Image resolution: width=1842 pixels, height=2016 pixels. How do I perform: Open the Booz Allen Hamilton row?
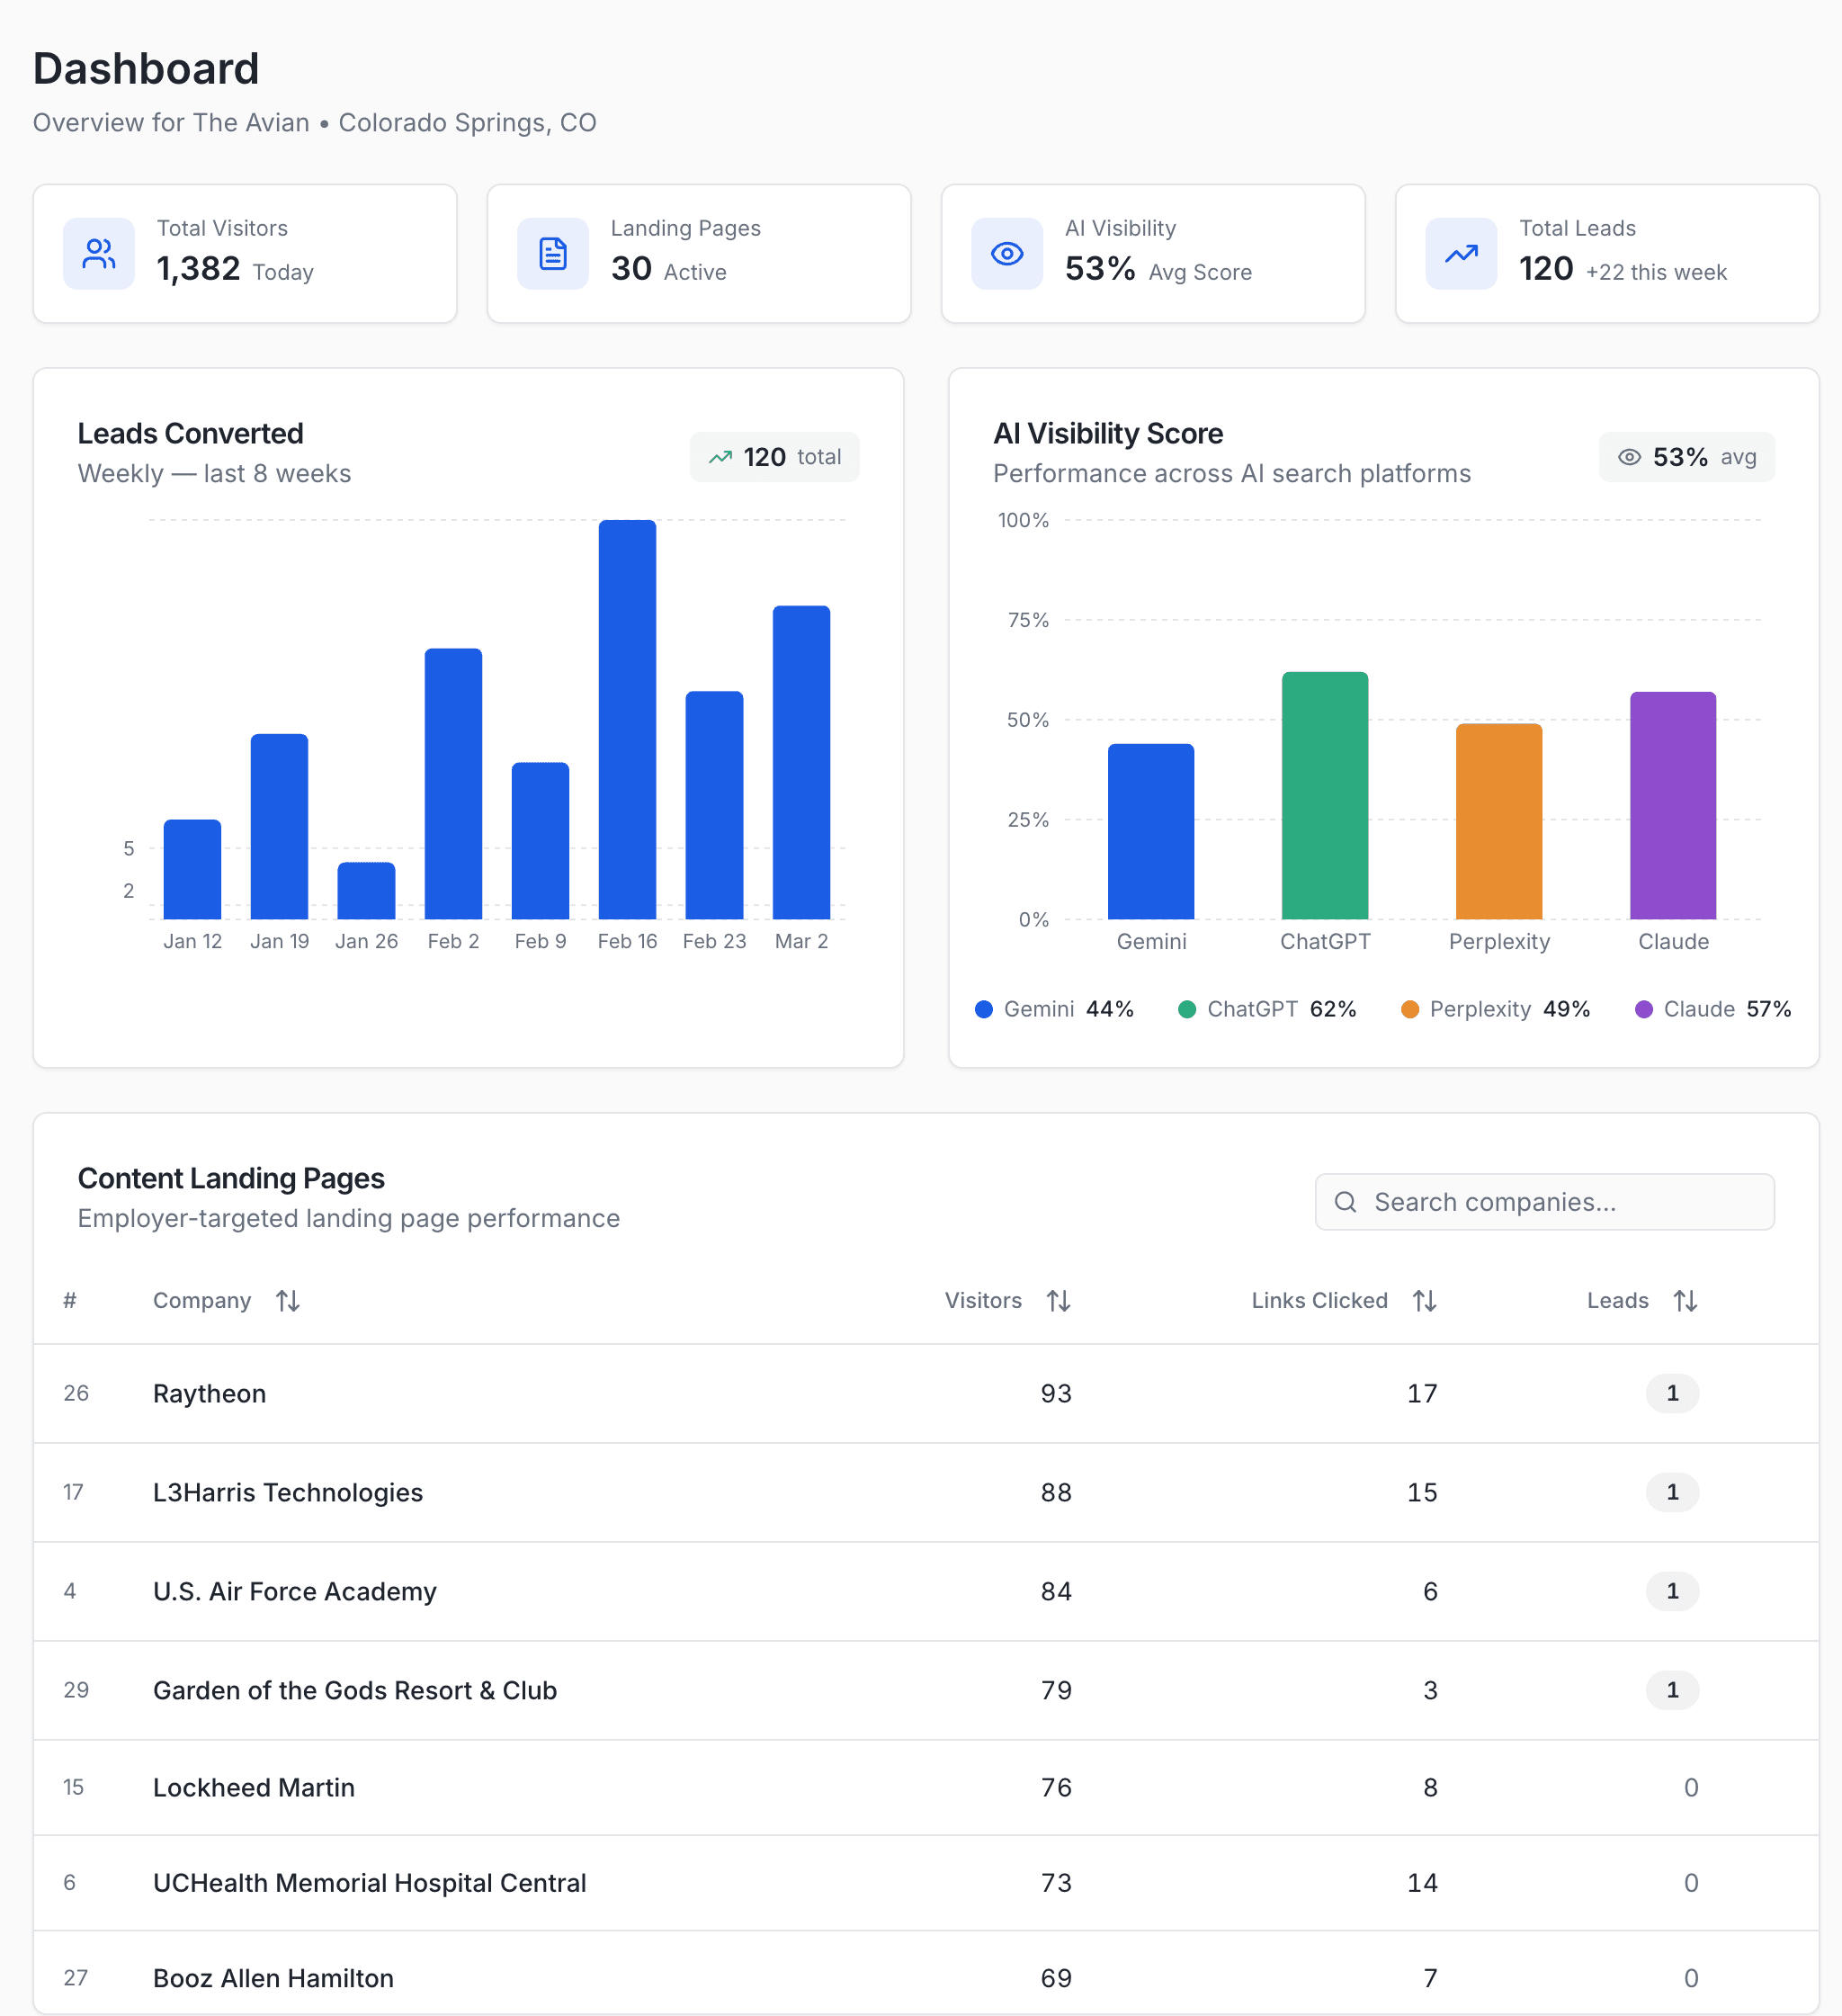point(926,1974)
